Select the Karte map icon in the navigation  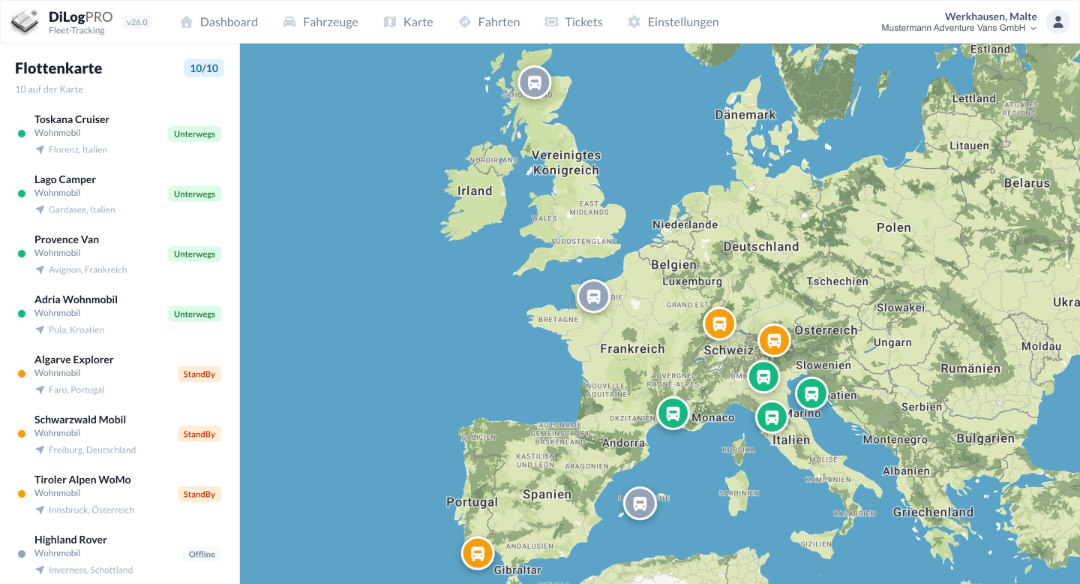click(x=389, y=21)
